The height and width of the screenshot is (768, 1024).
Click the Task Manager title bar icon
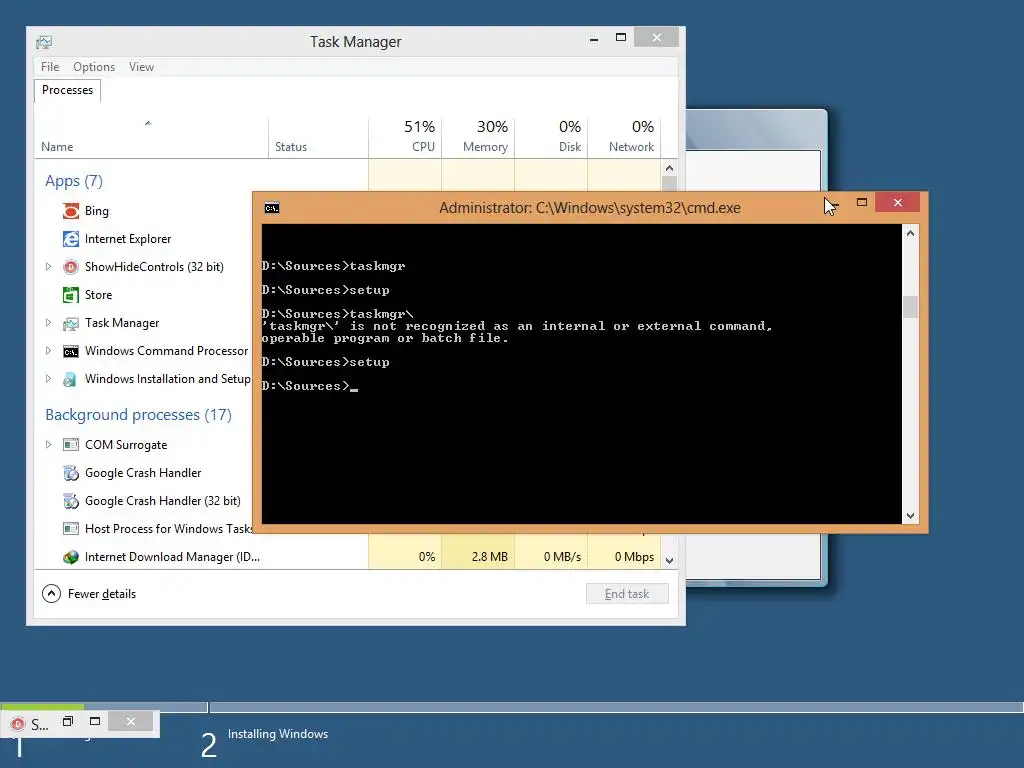[x=44, y=42]
